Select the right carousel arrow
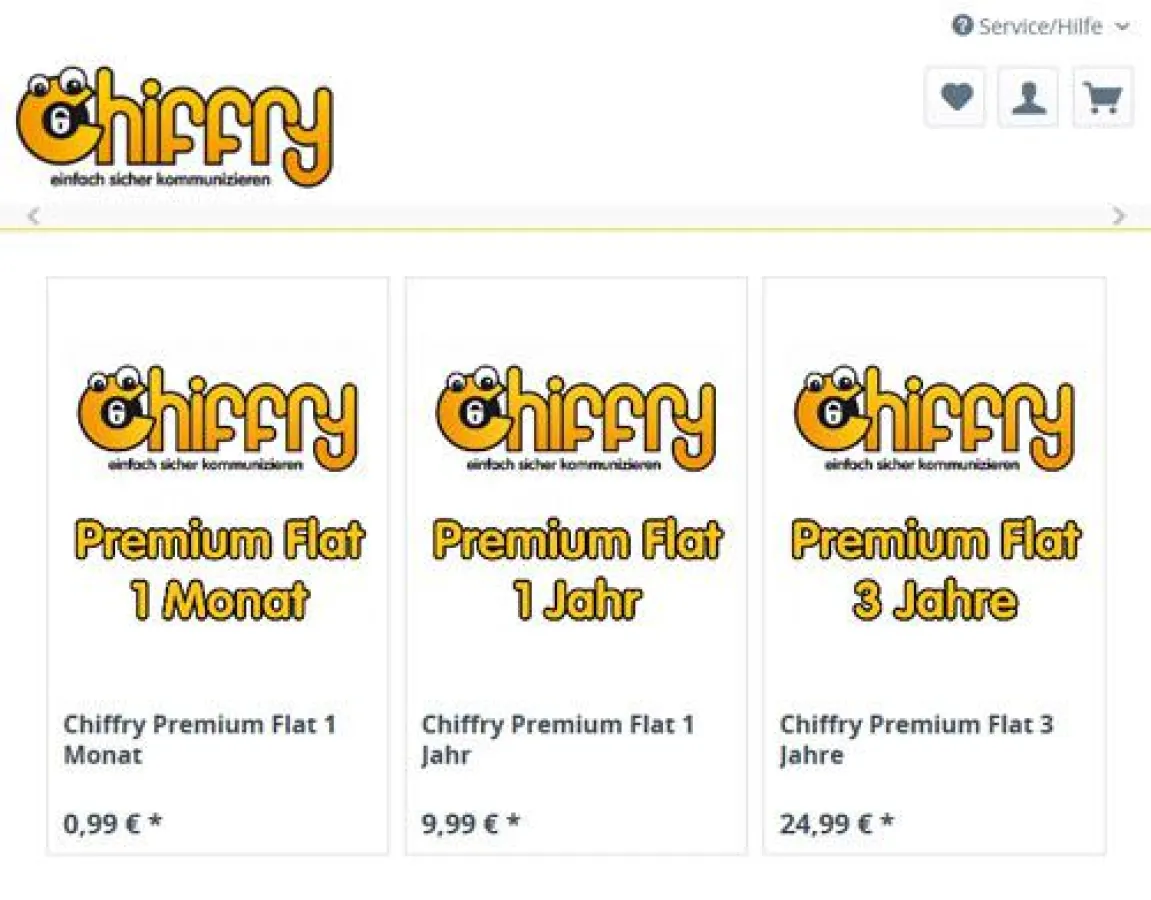The height and width of the screenshot is (900, 1151). pos(1120,215)
